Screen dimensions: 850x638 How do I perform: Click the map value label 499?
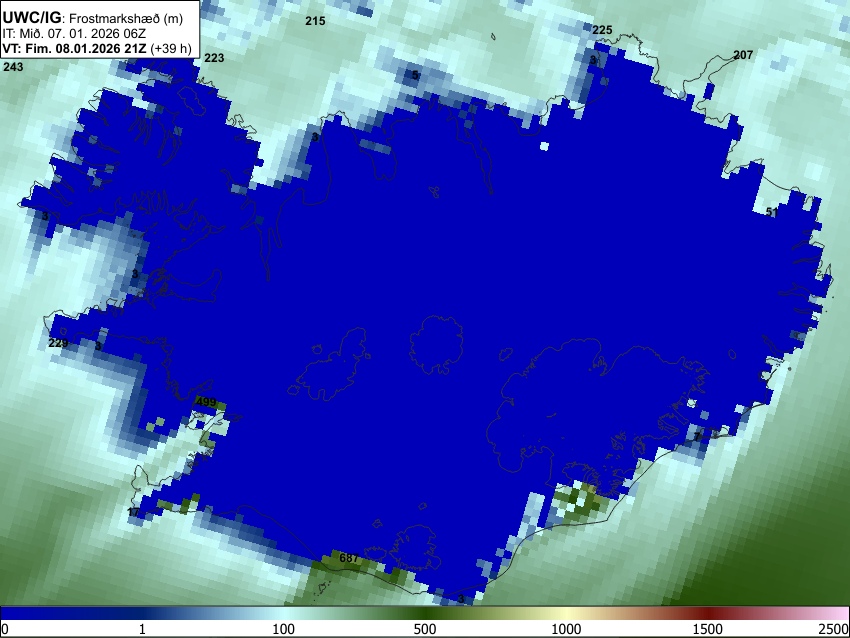[x=206, y=402]
